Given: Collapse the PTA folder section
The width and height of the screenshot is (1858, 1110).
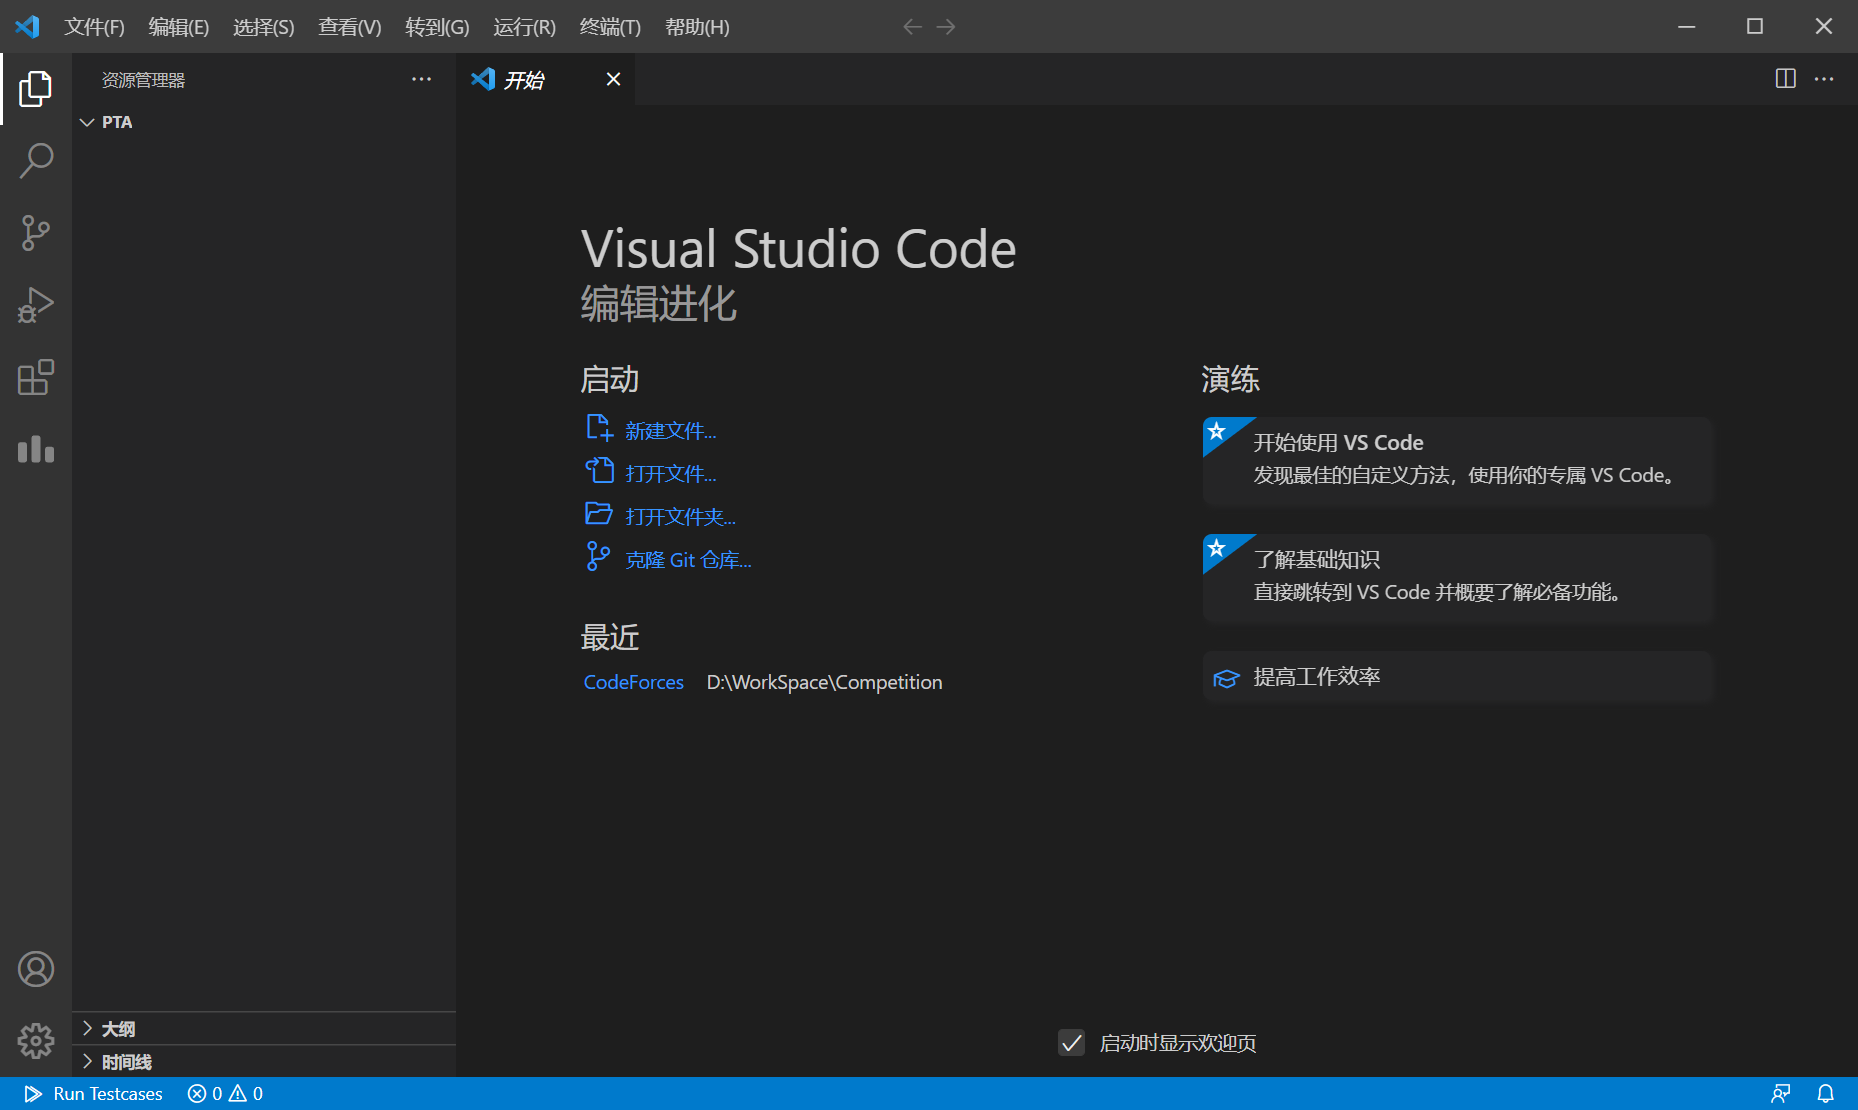Looking at the screenshot, I should (x=264, y=122).
